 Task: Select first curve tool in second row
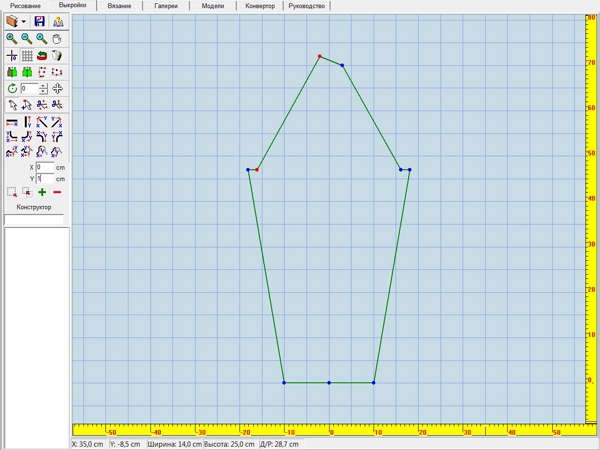[x=12, y=137]
